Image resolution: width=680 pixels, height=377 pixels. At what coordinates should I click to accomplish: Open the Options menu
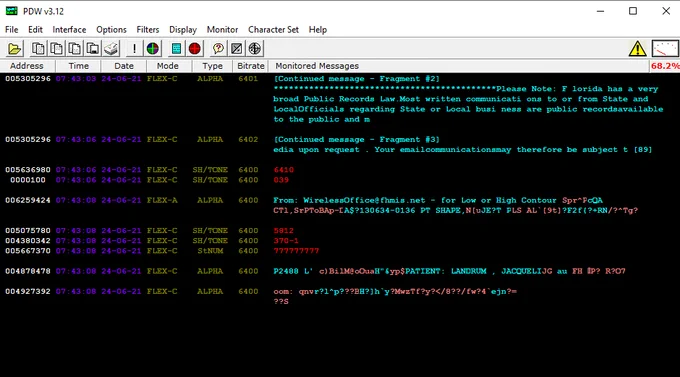coord(111,30)
